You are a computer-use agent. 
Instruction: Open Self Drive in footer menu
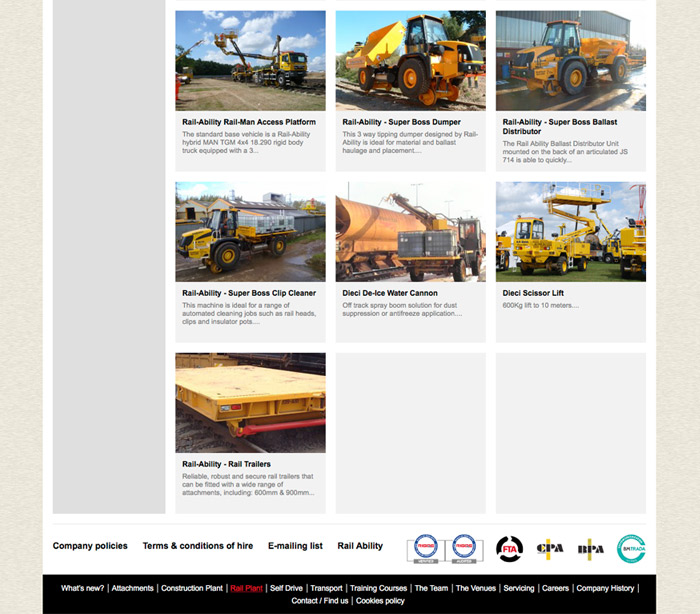coord(286,588)
